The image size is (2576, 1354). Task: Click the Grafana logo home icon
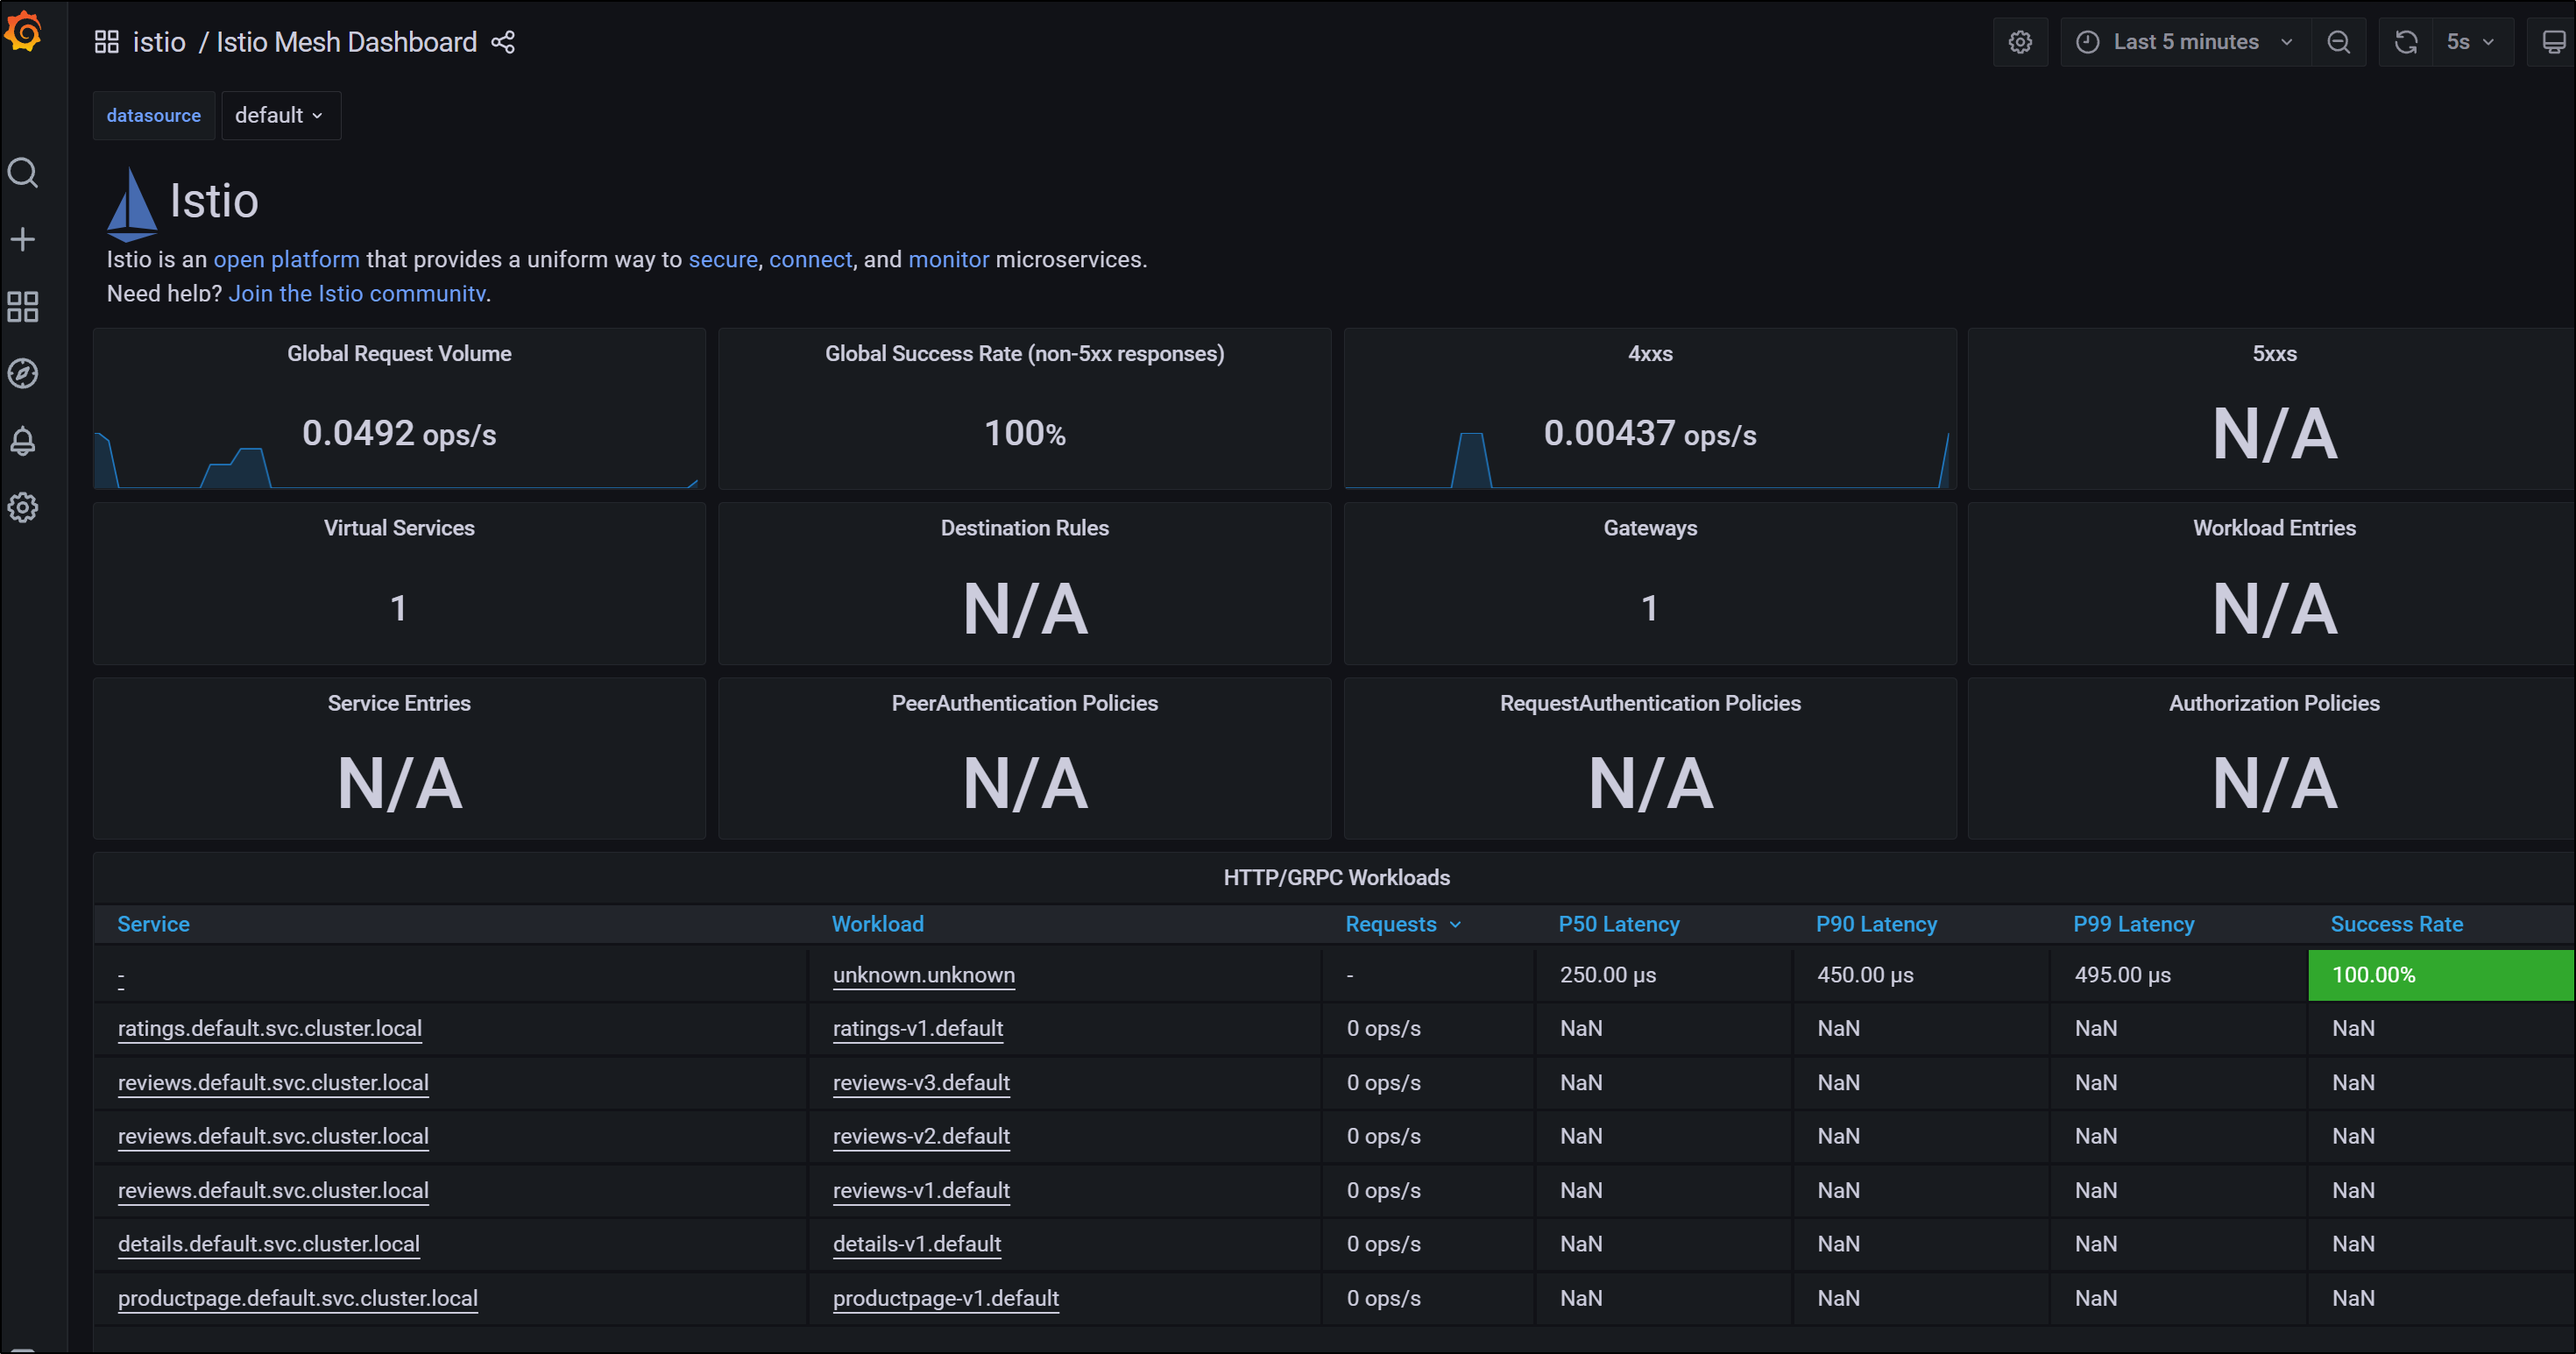23,31
